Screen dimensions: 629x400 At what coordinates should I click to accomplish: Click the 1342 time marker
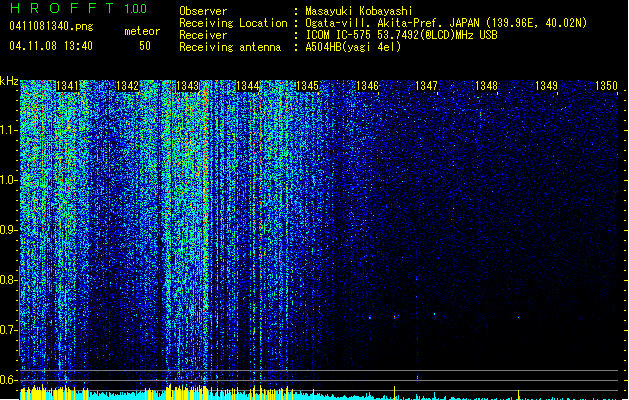point(127,86)
